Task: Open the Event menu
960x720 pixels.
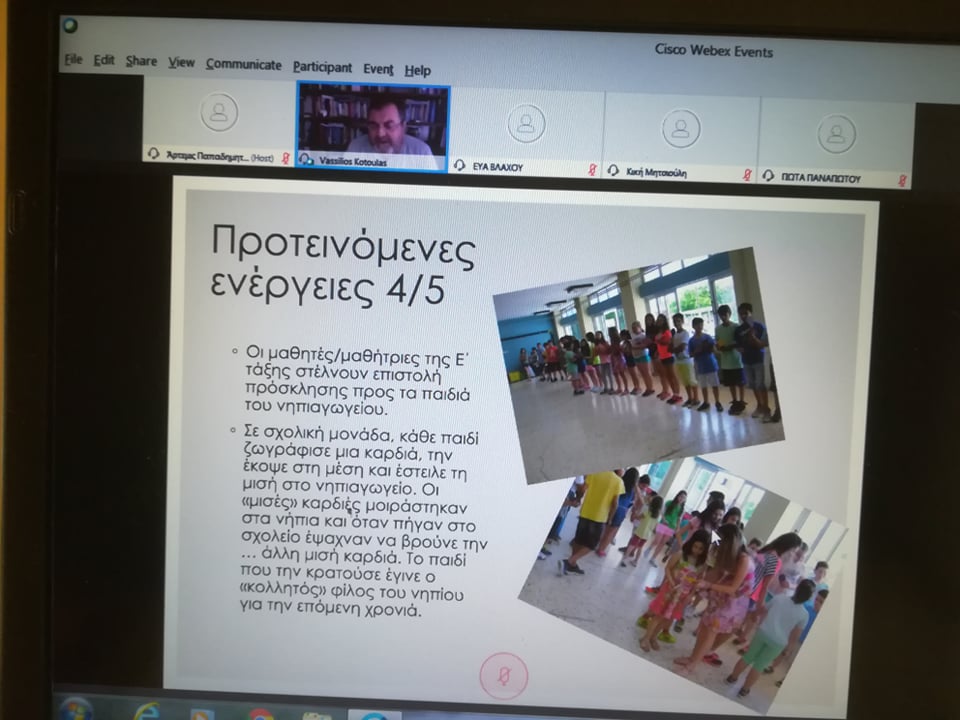Action: (x=378, y=69)
